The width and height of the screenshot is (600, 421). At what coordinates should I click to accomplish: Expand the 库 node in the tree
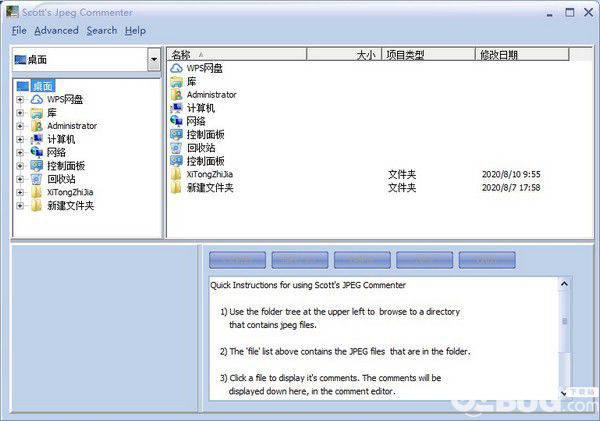[x=20, y=113]
